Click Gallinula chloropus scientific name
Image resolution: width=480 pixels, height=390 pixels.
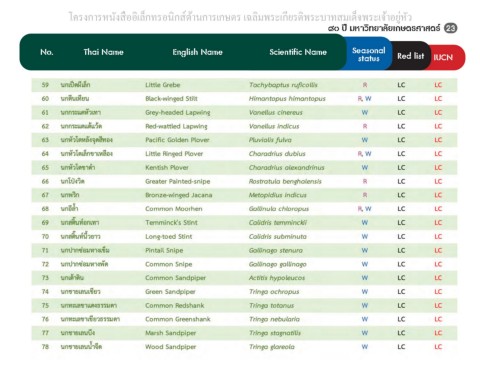279,209
